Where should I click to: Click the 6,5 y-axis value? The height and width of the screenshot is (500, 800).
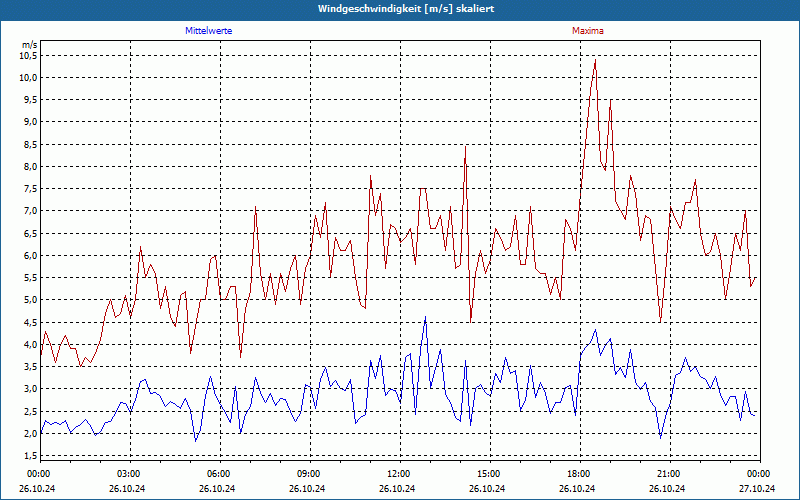31,233
